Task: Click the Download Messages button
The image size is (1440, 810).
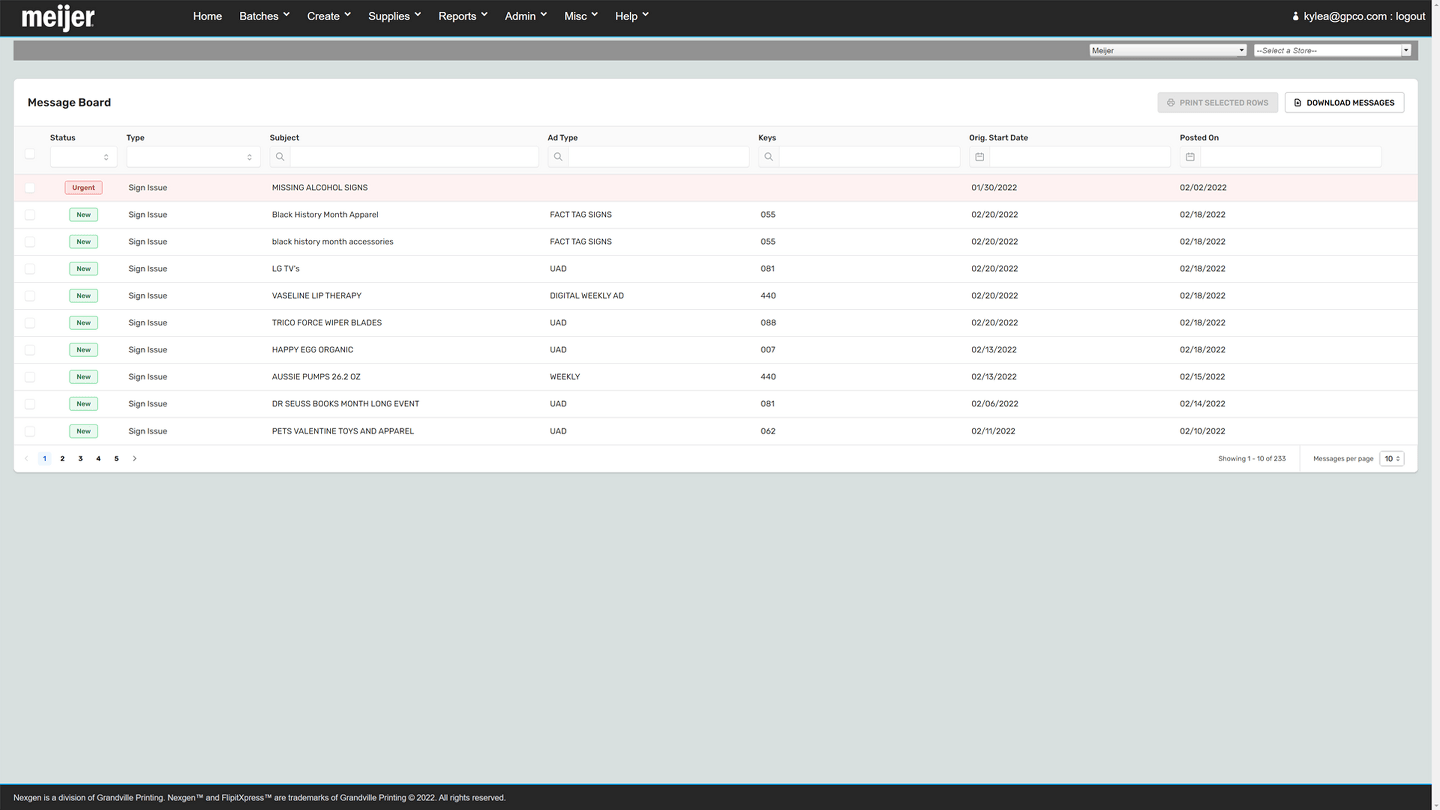Action: click(1345, 103)
